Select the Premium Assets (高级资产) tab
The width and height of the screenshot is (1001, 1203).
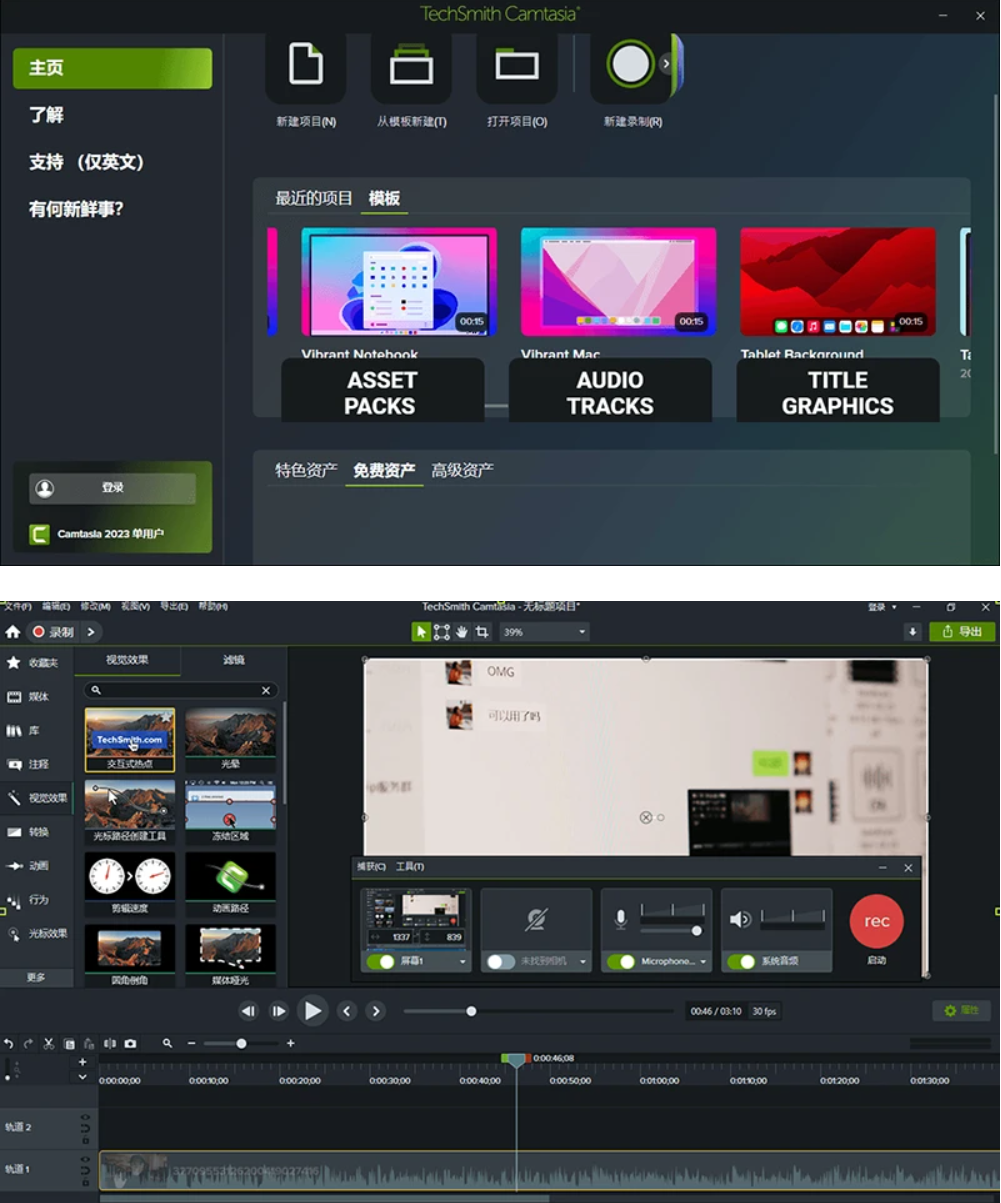[462, 470]
